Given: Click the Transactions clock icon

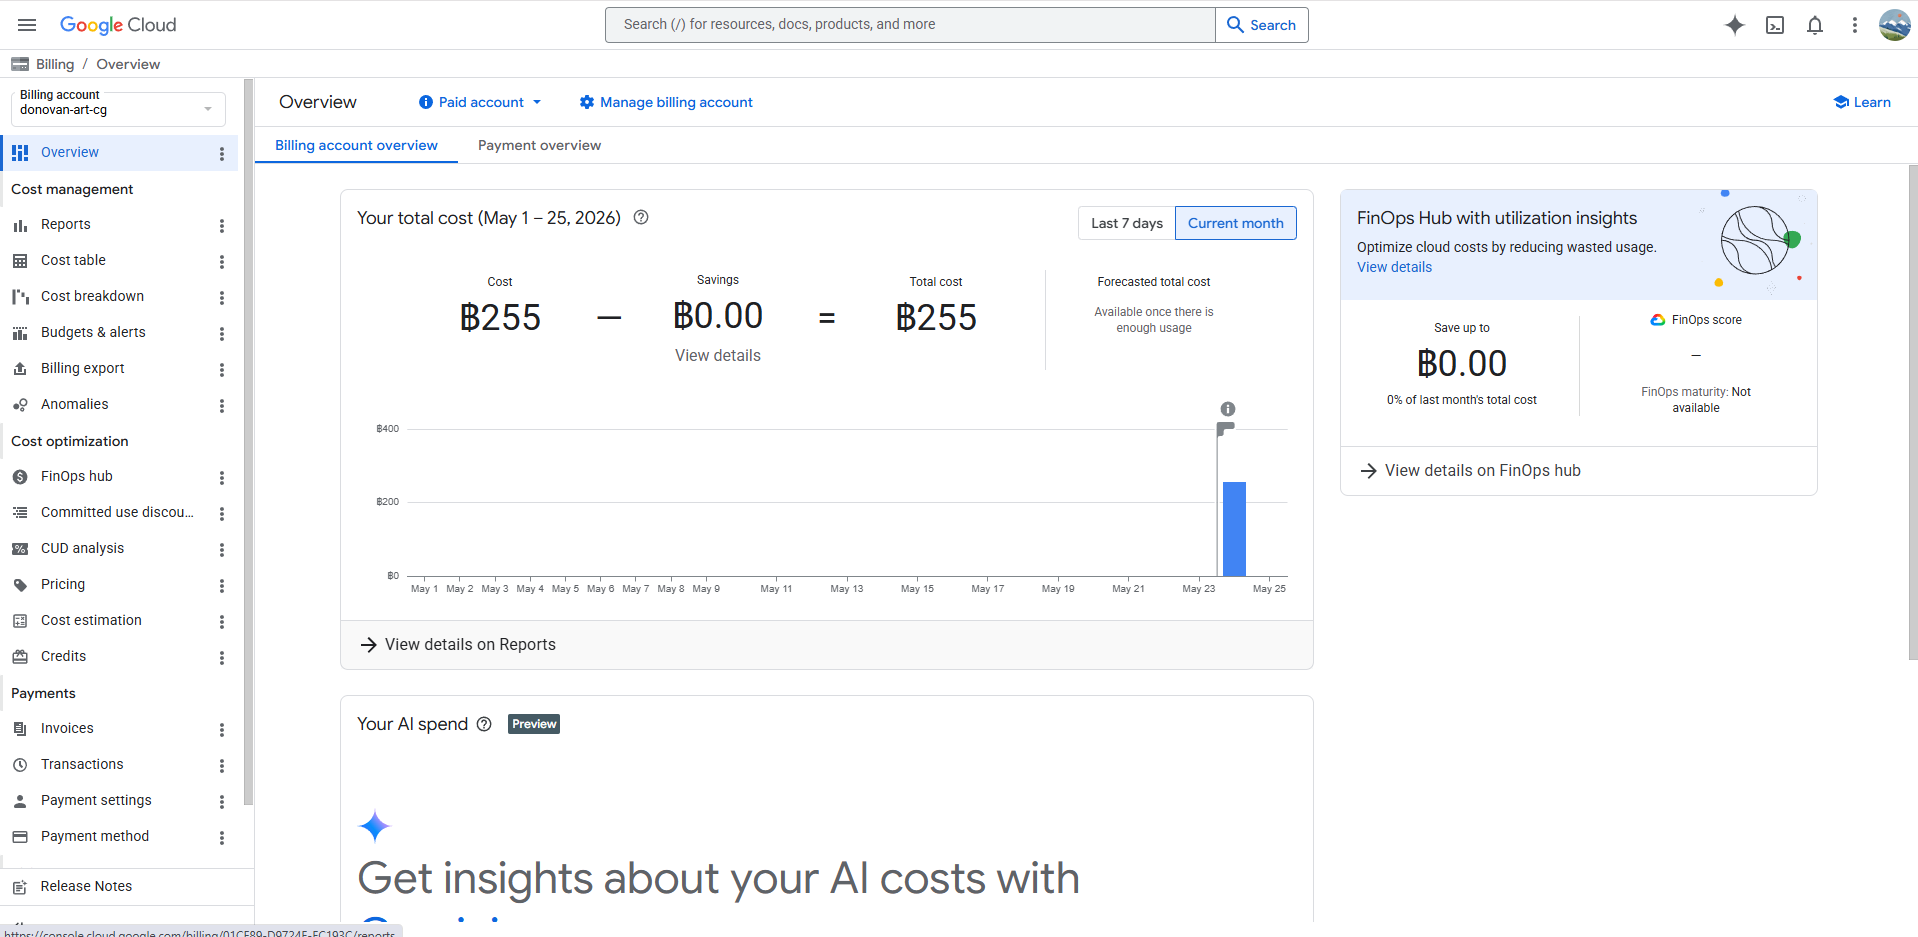Looking at the screenshot, I should tap(20, 765).
